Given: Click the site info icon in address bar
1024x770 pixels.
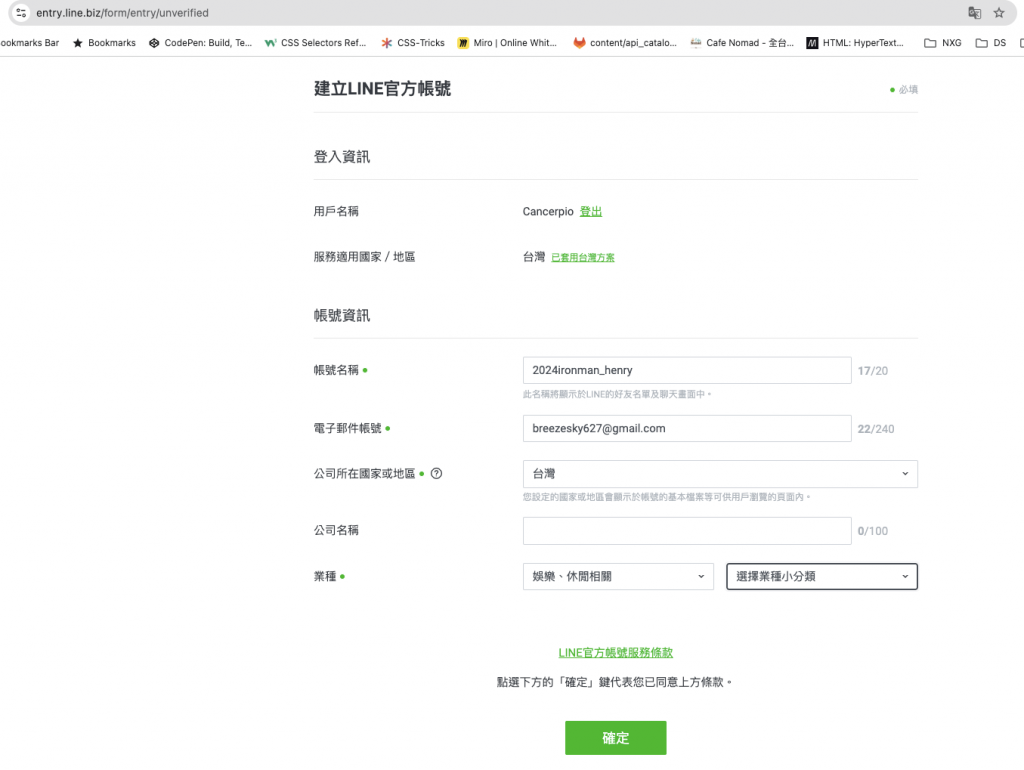Looking at the screenshot, I should click(21, 12).
